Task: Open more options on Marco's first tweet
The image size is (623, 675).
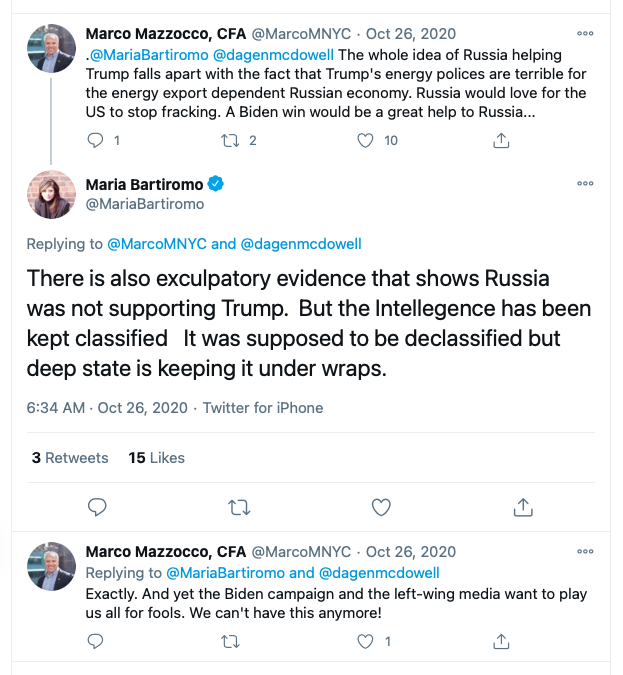Action: coord(585,33)
